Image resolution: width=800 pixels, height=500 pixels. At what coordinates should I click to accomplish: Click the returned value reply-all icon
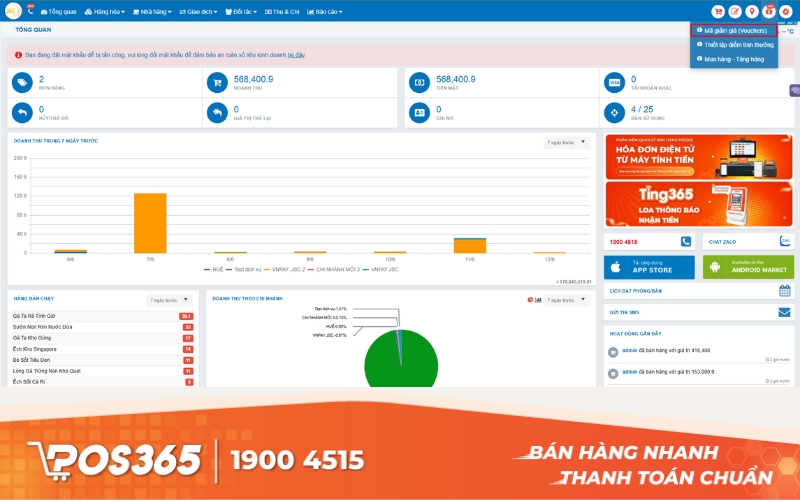point(217,113)
